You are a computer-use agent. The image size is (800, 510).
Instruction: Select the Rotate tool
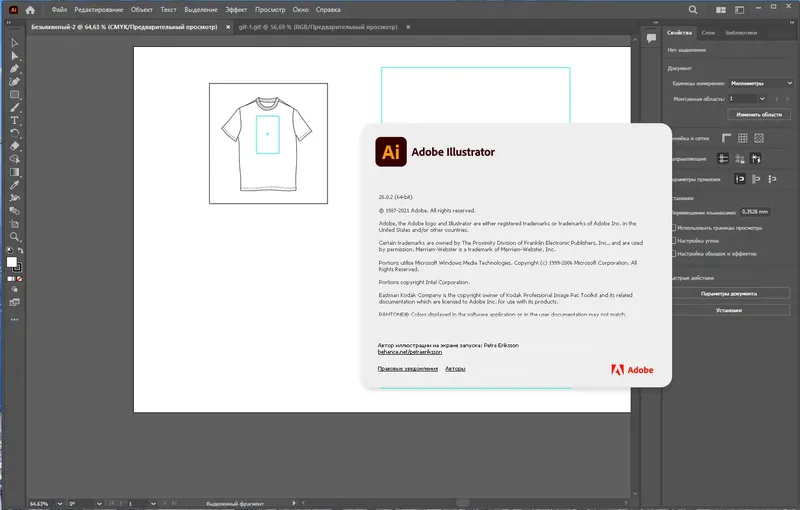coord(14,133)
